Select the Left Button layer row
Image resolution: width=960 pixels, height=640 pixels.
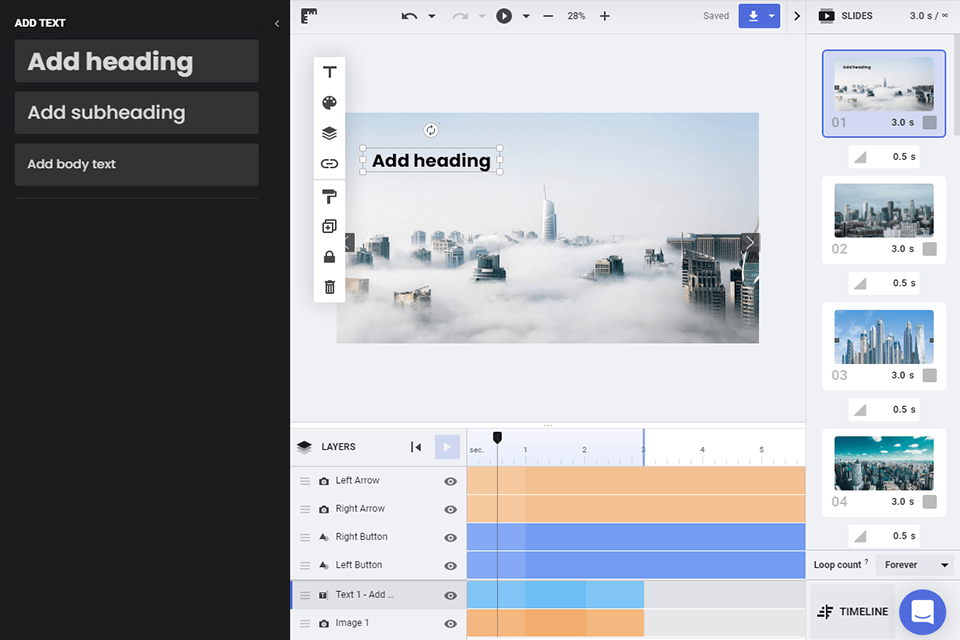point(378,566)
